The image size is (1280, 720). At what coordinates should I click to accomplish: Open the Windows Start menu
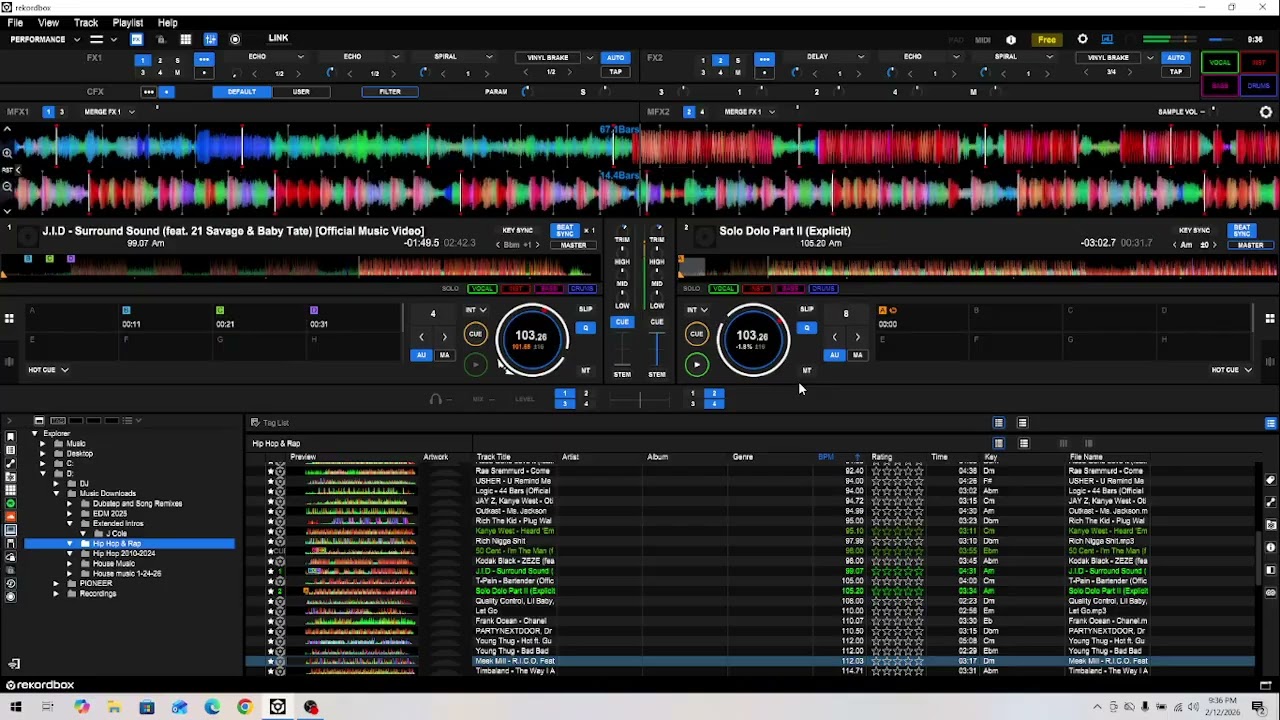[x=16, y=708]
